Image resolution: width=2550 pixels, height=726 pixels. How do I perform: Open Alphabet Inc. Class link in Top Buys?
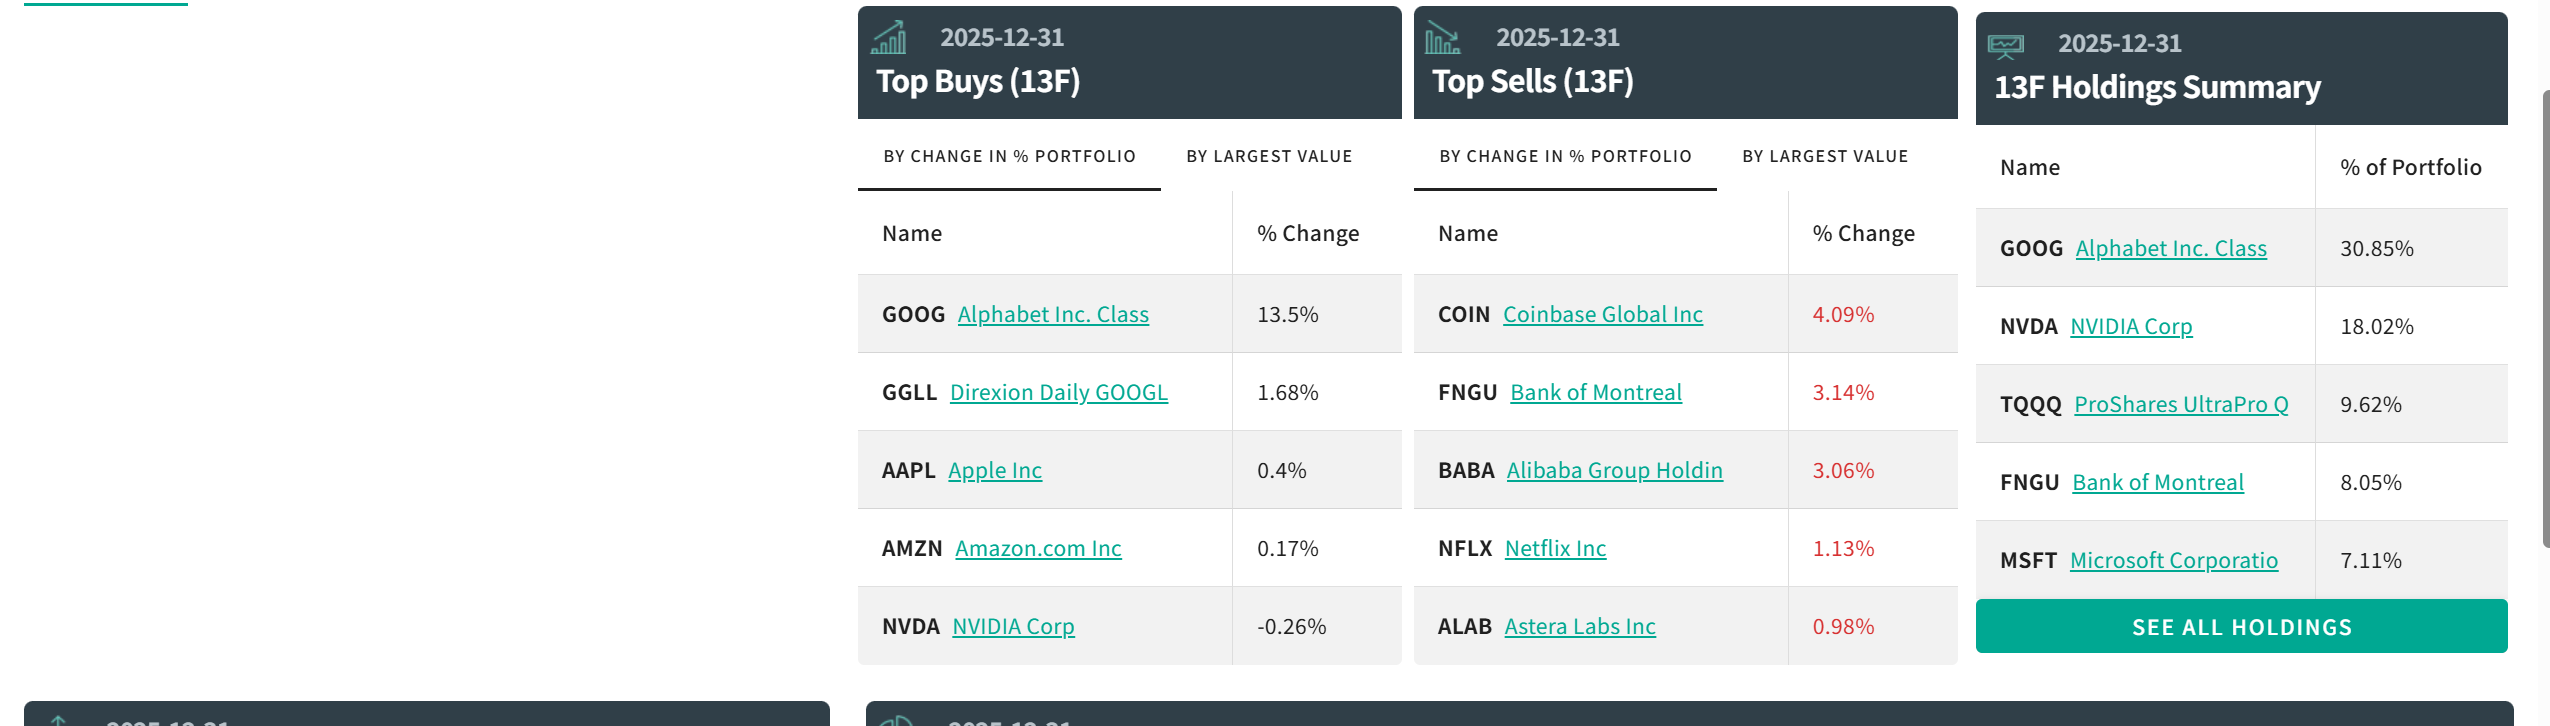coord(1053,314)
